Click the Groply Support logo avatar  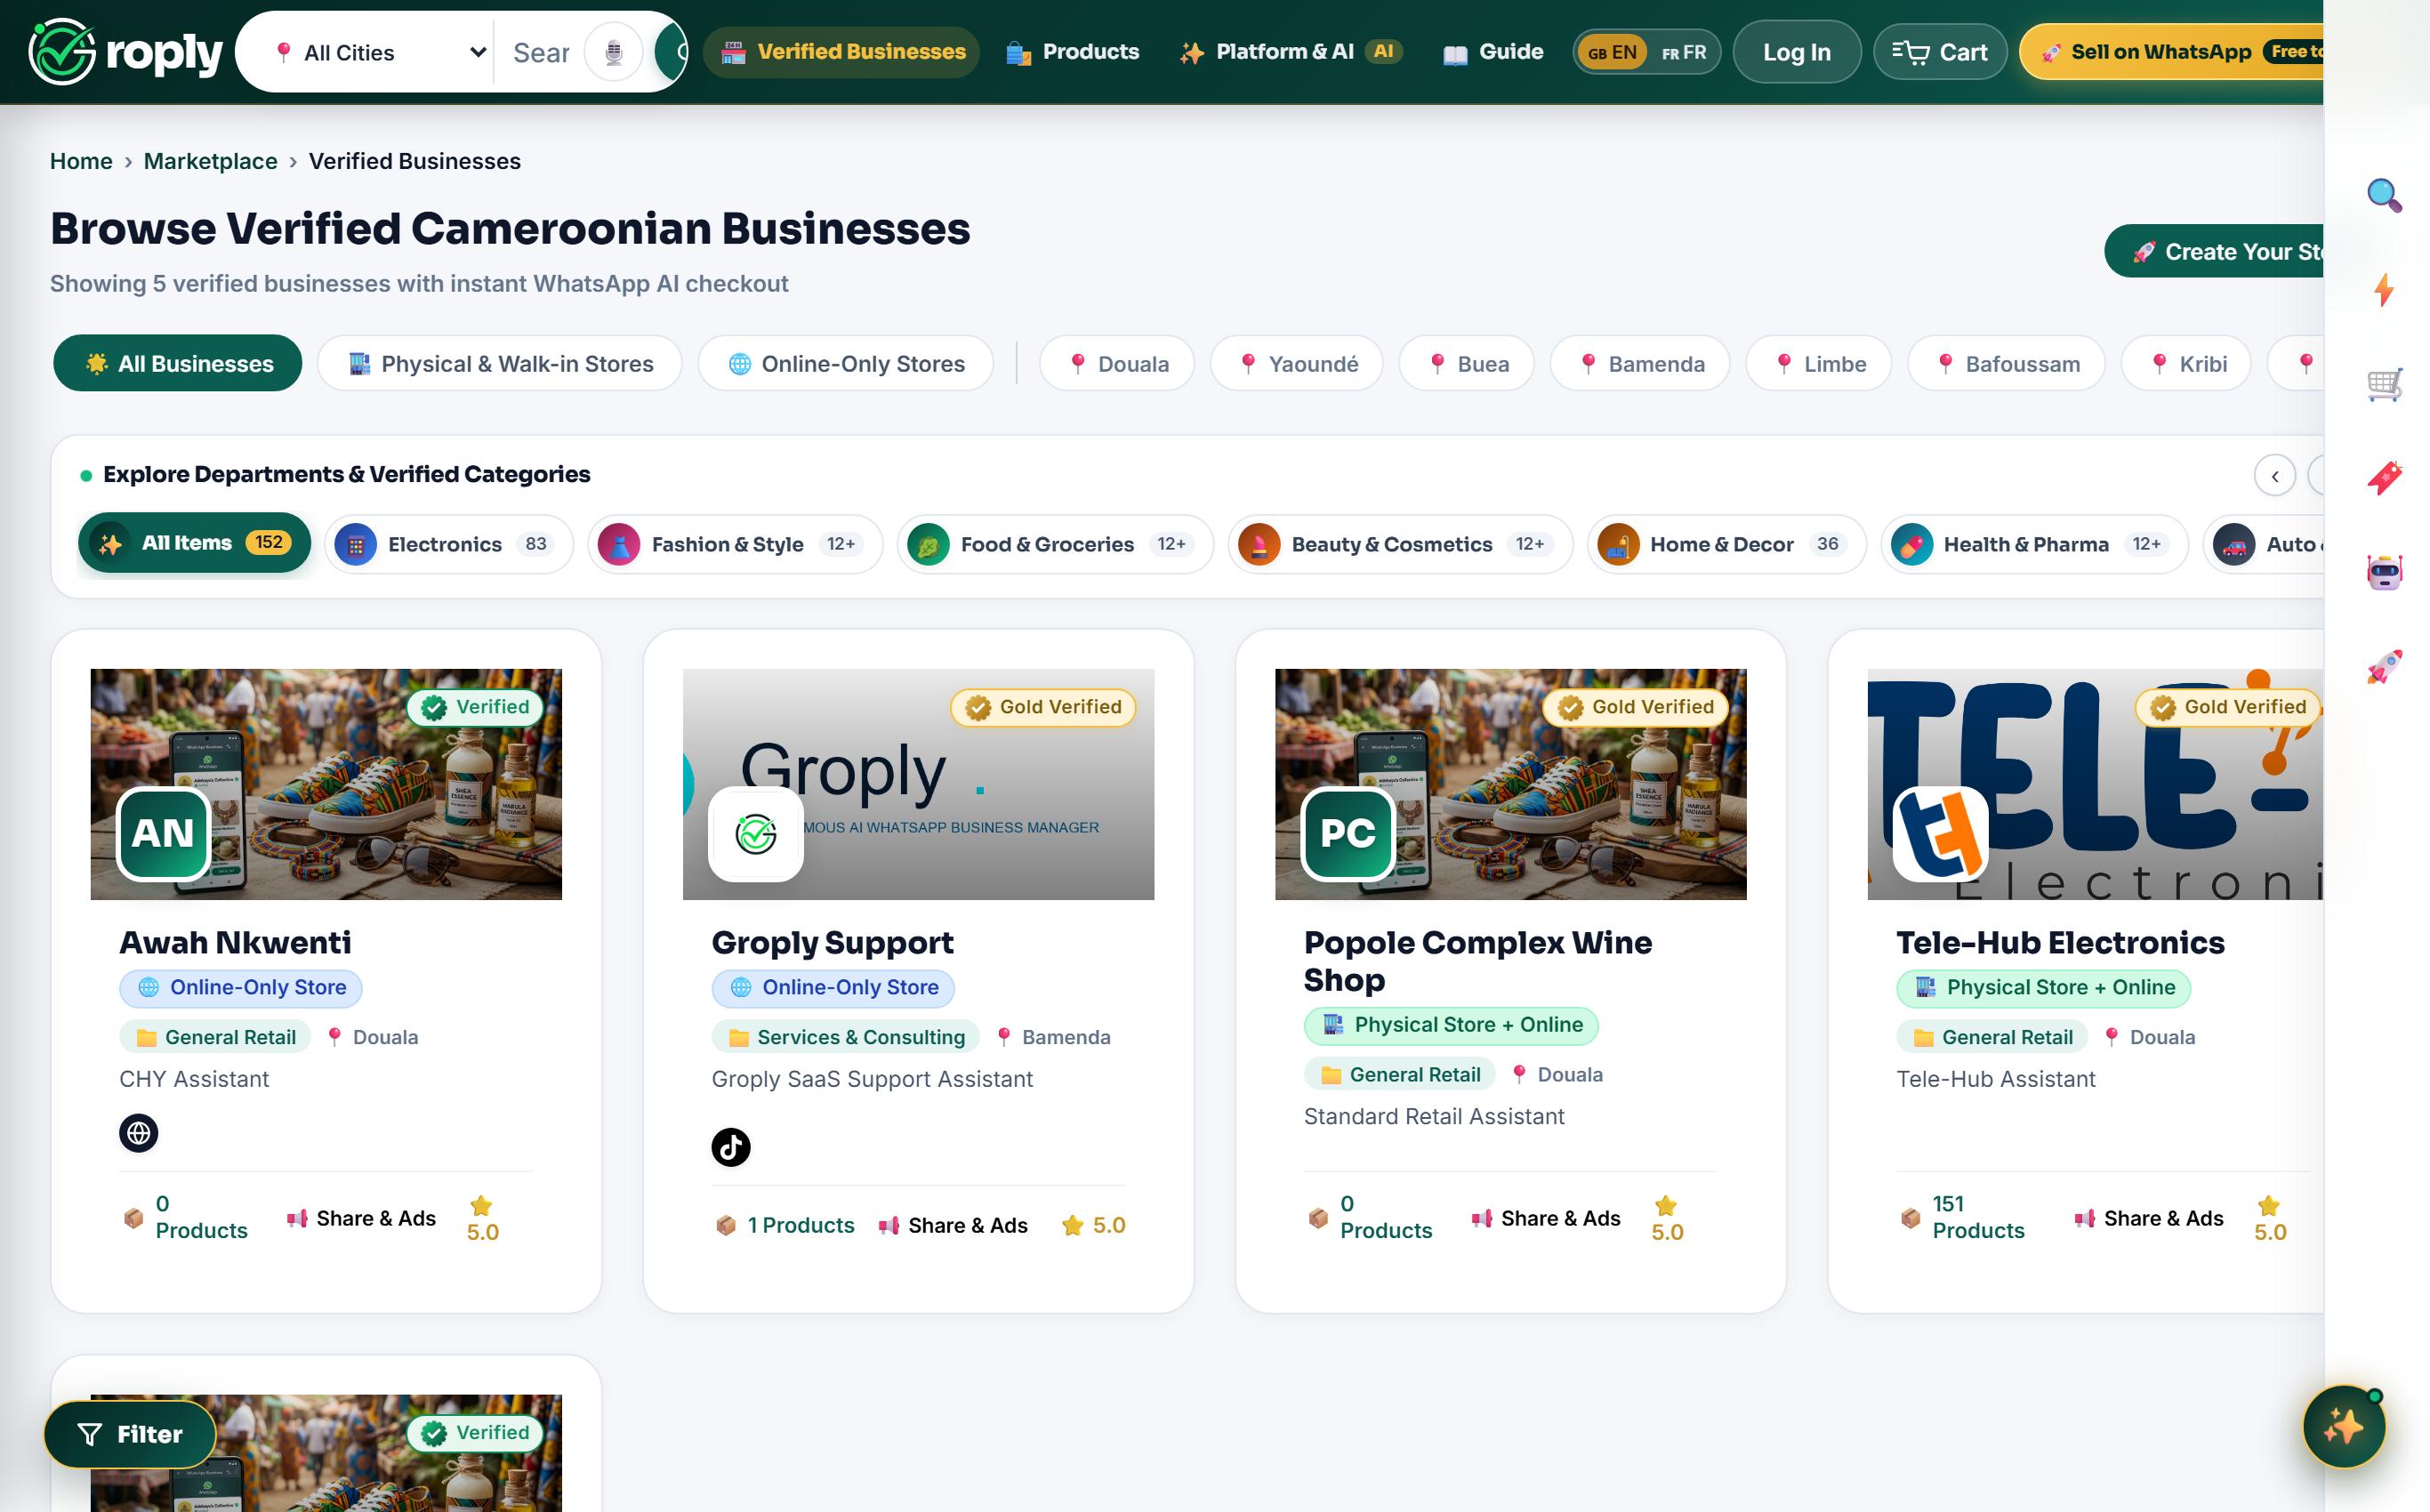[x=756, y=833]
